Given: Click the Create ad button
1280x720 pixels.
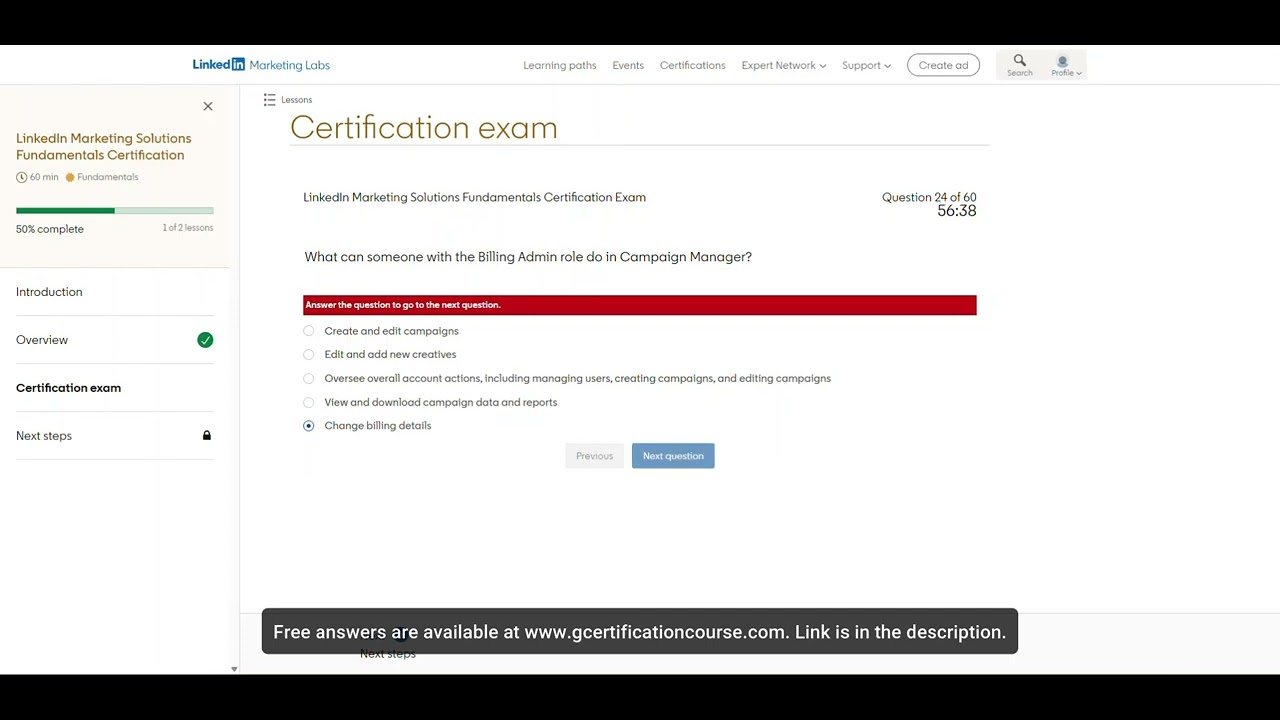Looking at the screenshot, I should (x=943, y=65).
